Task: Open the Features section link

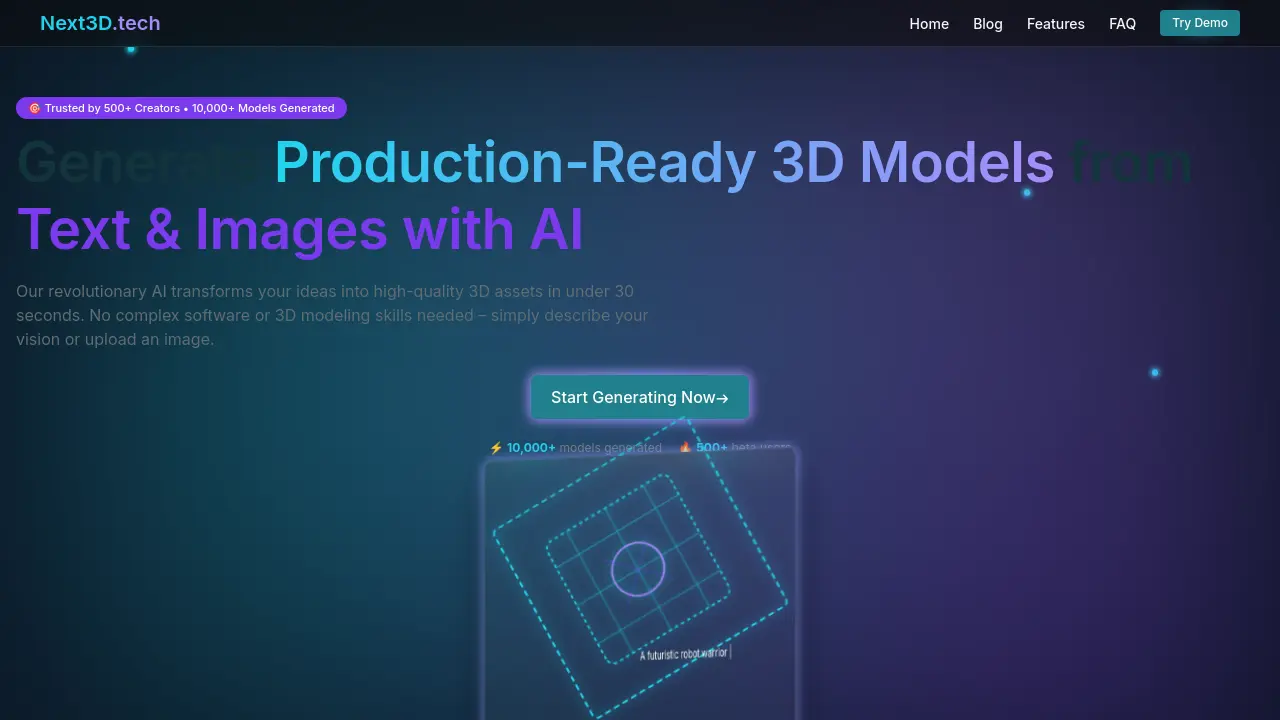Action: coord(1056,24)
